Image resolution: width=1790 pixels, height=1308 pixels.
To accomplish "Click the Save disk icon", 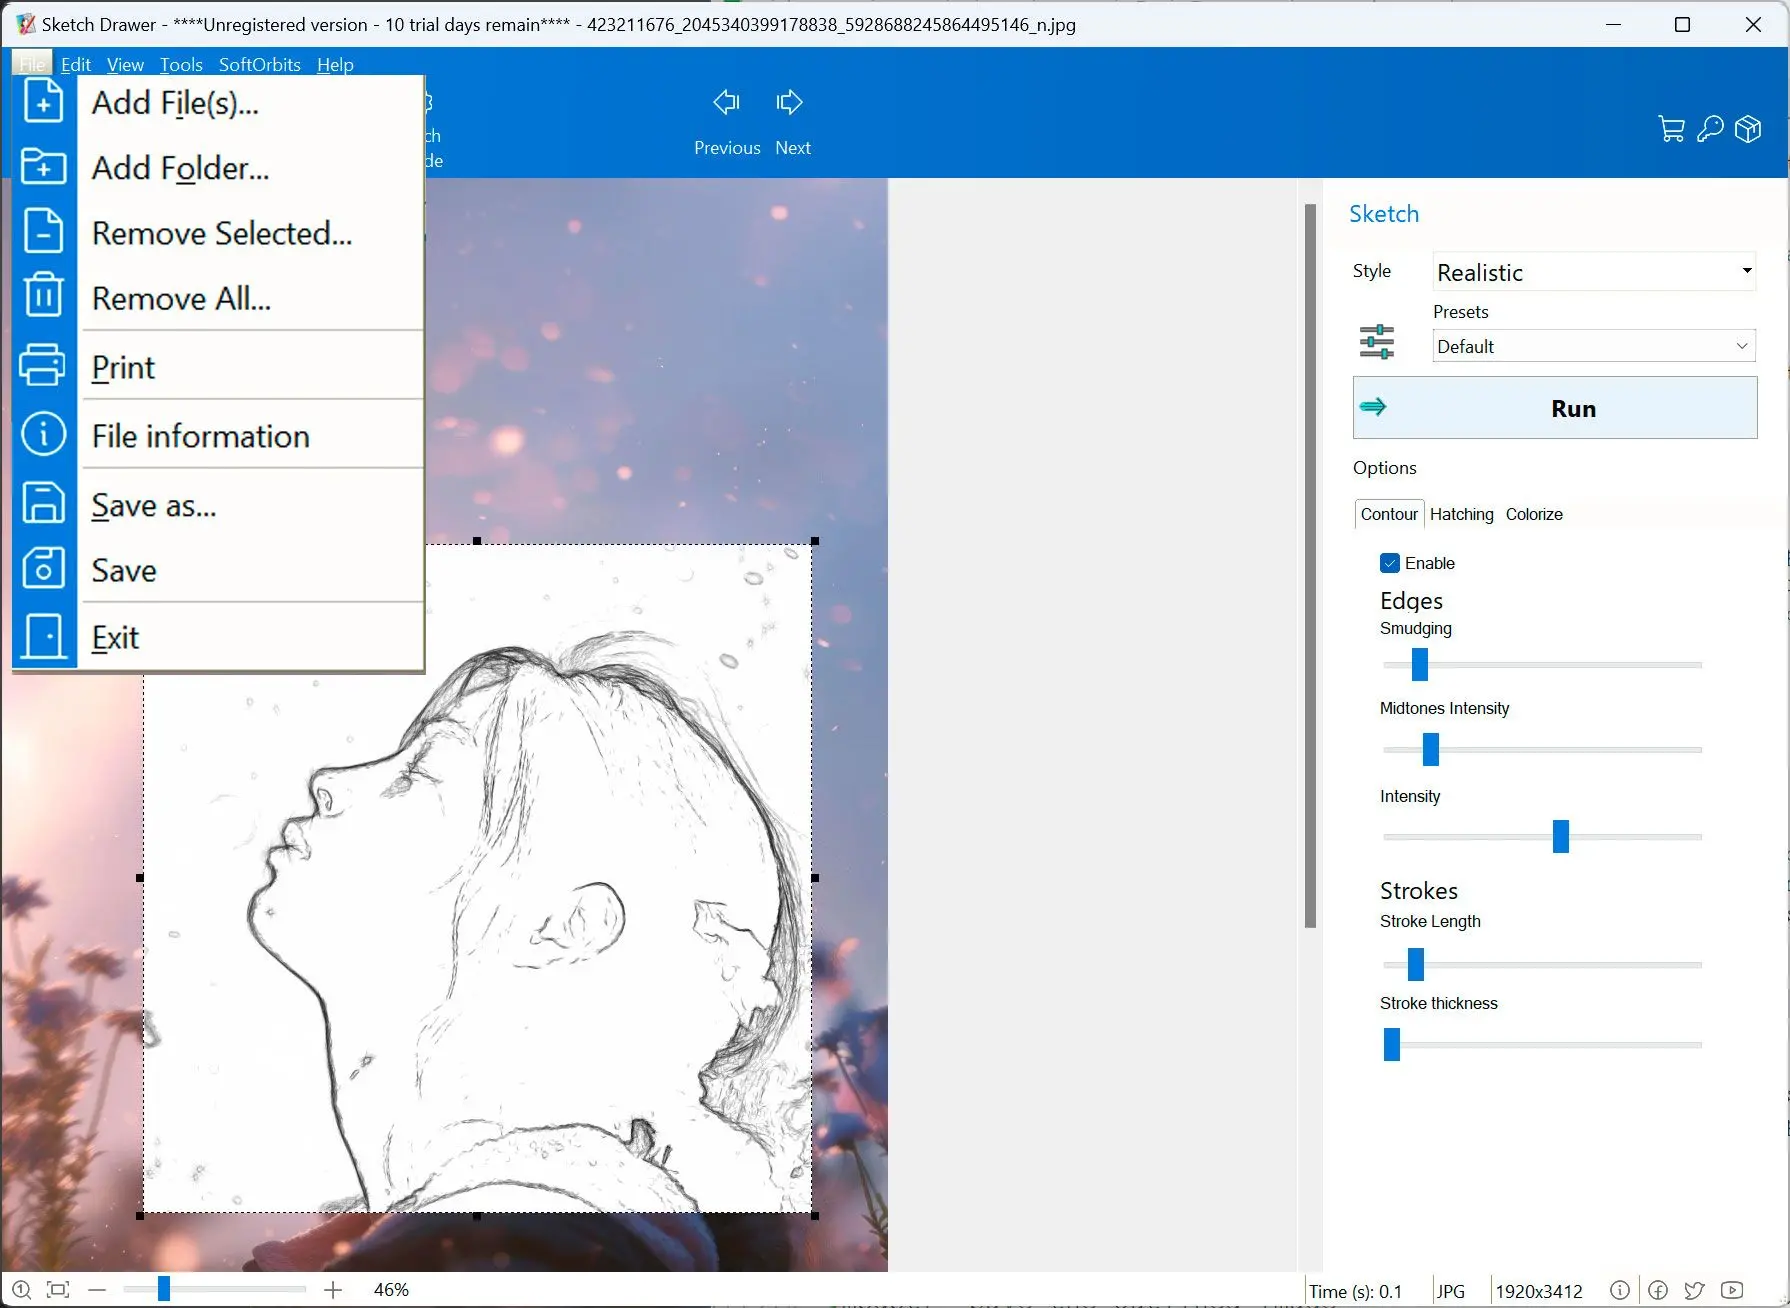I will coord(44,568).
